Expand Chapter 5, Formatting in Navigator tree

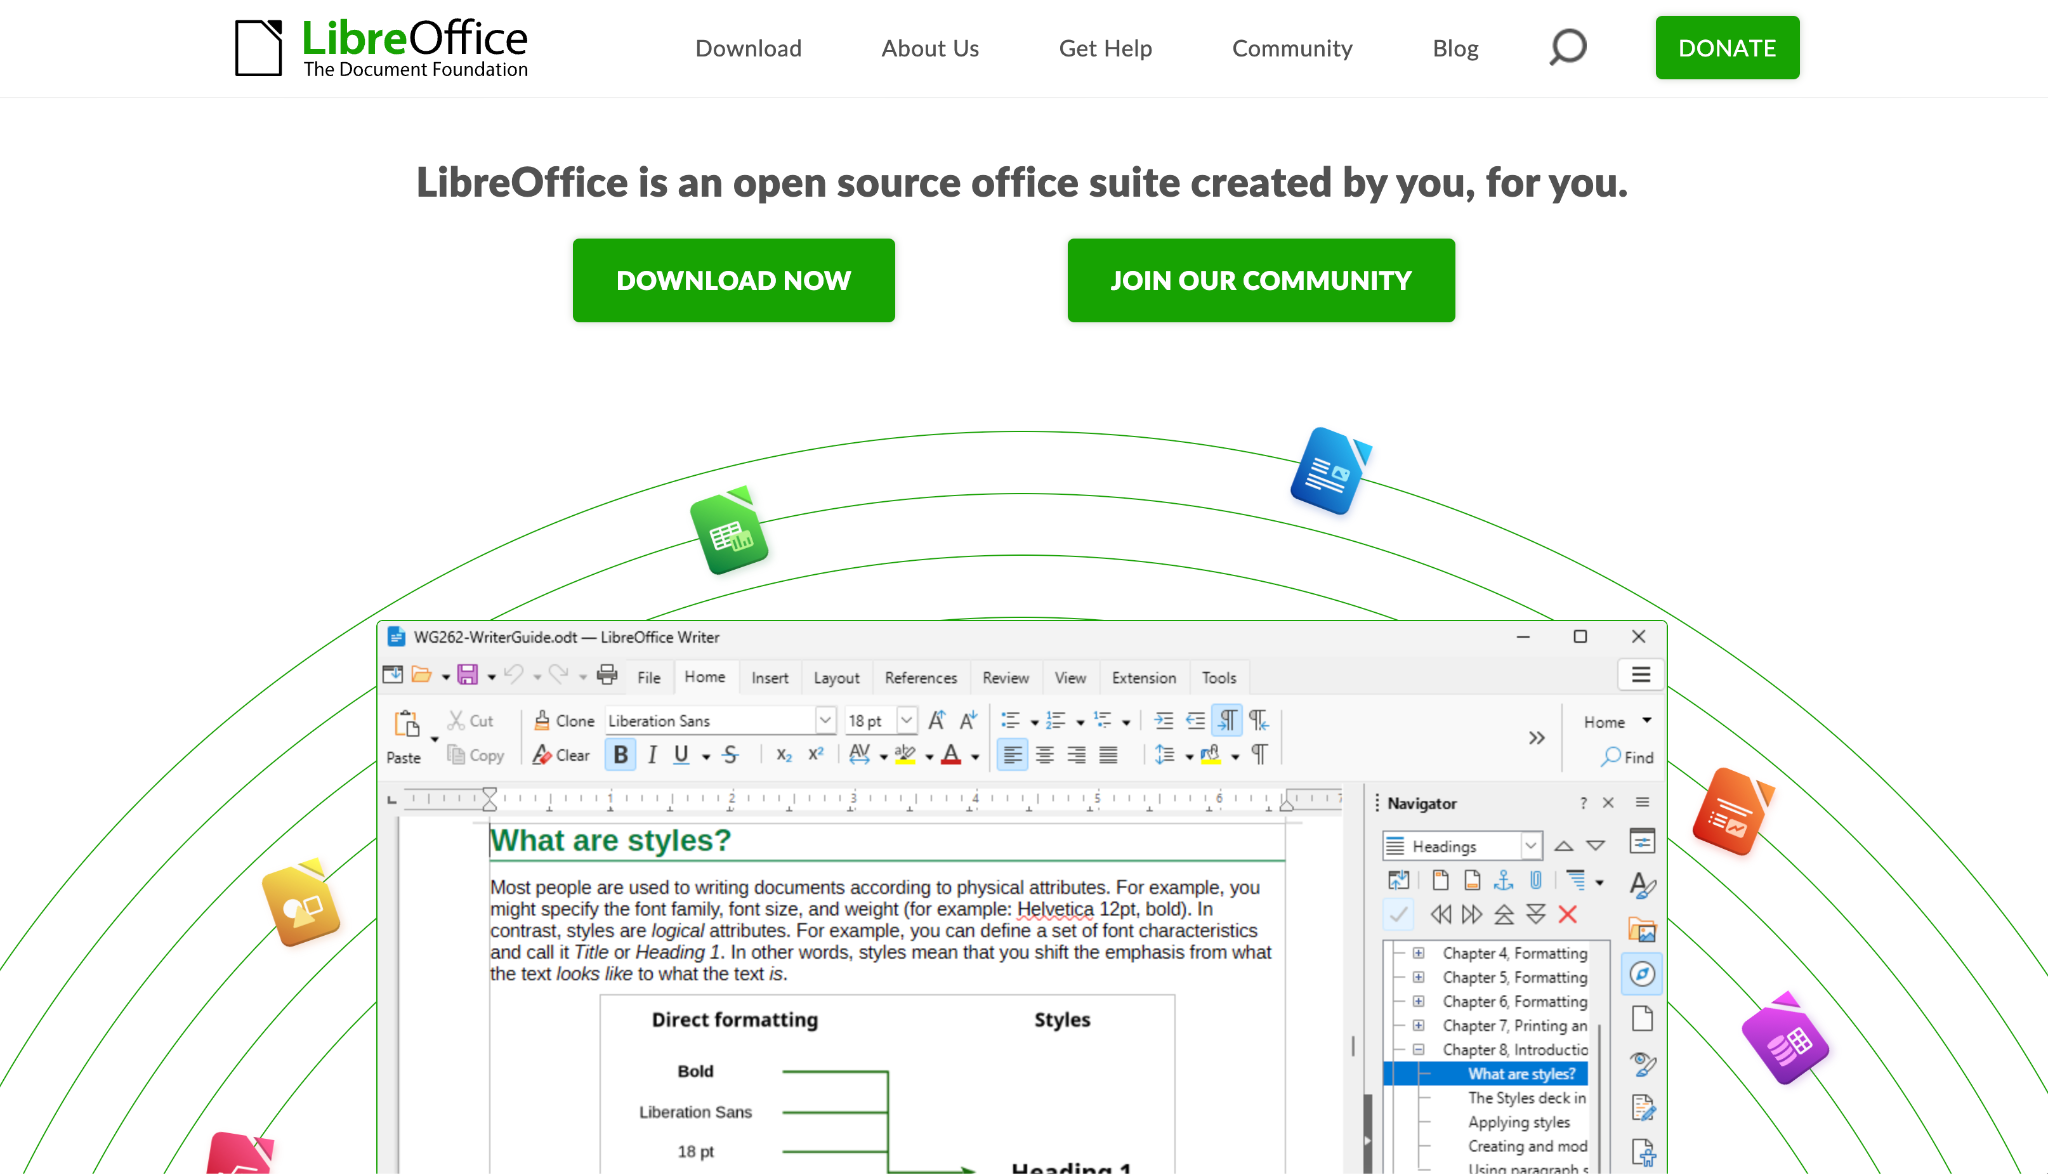pos(1418,977)
